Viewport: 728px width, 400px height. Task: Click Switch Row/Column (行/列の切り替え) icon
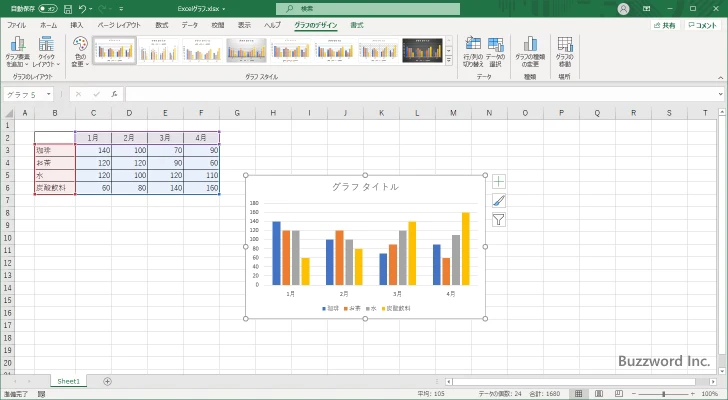click(473, 51)
